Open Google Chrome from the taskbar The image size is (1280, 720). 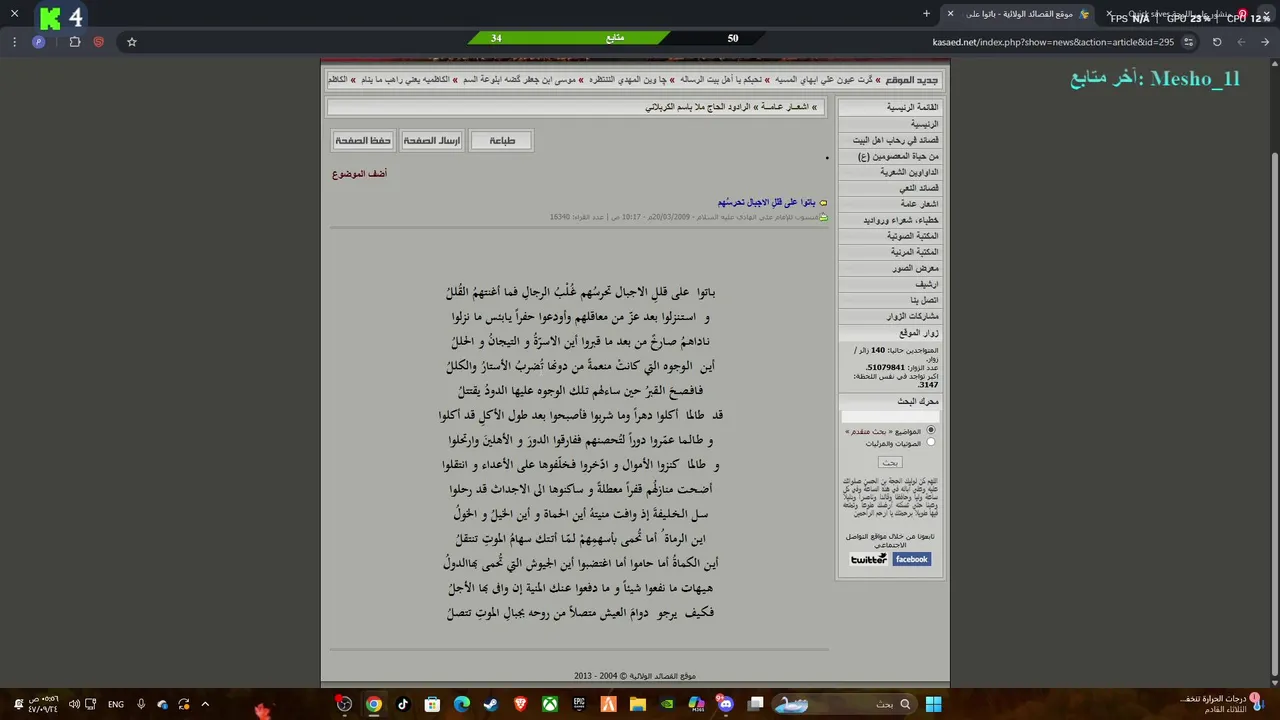[x=373, y=704]
